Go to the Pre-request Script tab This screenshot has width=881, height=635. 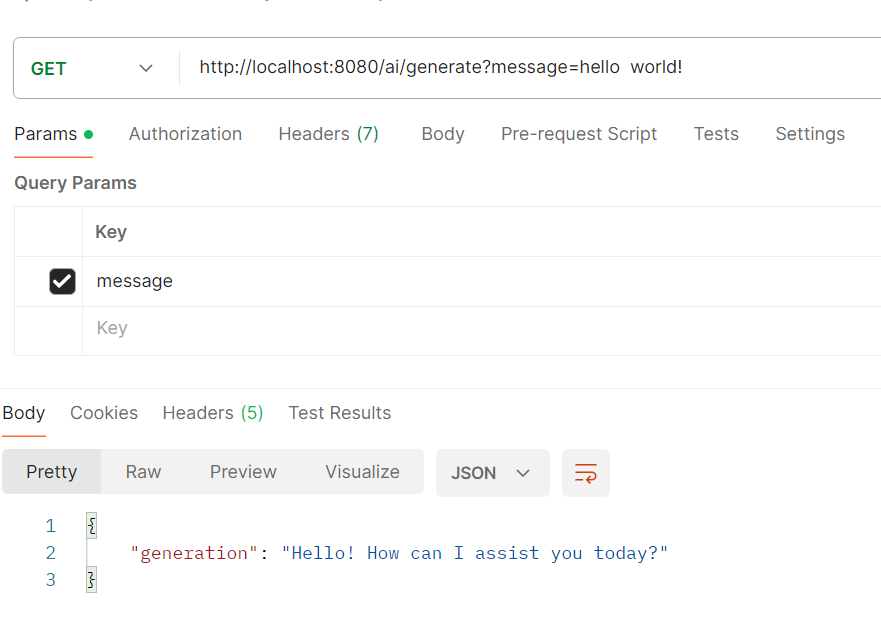579,134
